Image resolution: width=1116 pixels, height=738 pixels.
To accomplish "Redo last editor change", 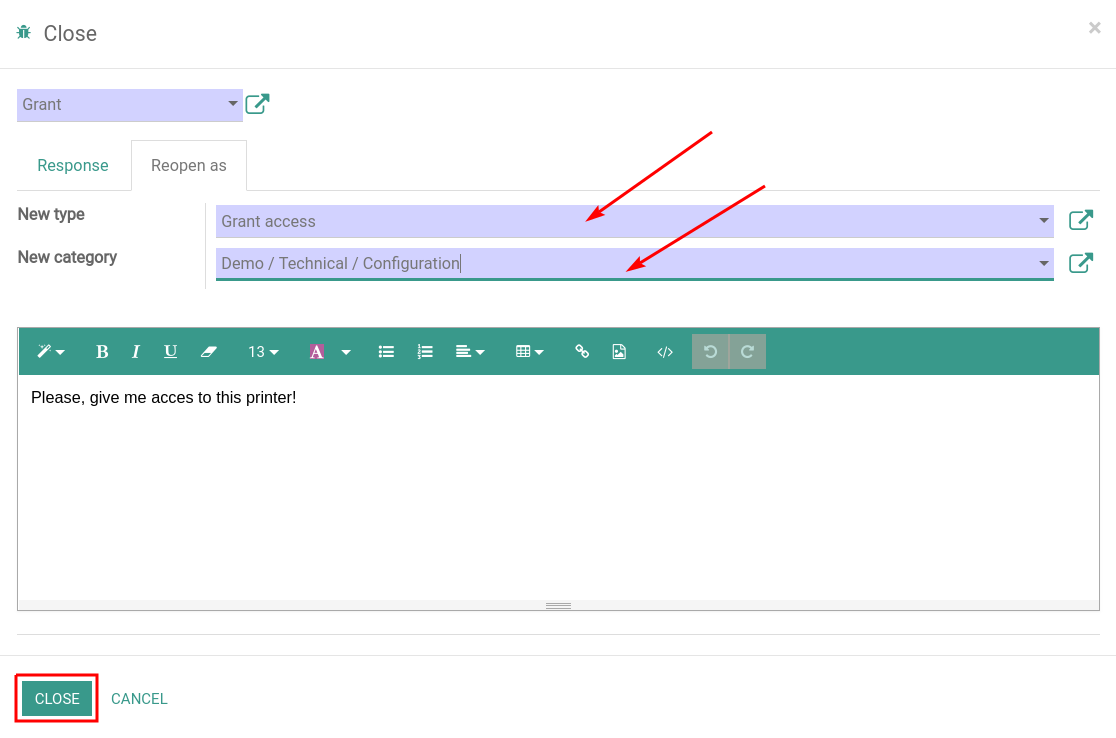I will click(x=747, y=352).
